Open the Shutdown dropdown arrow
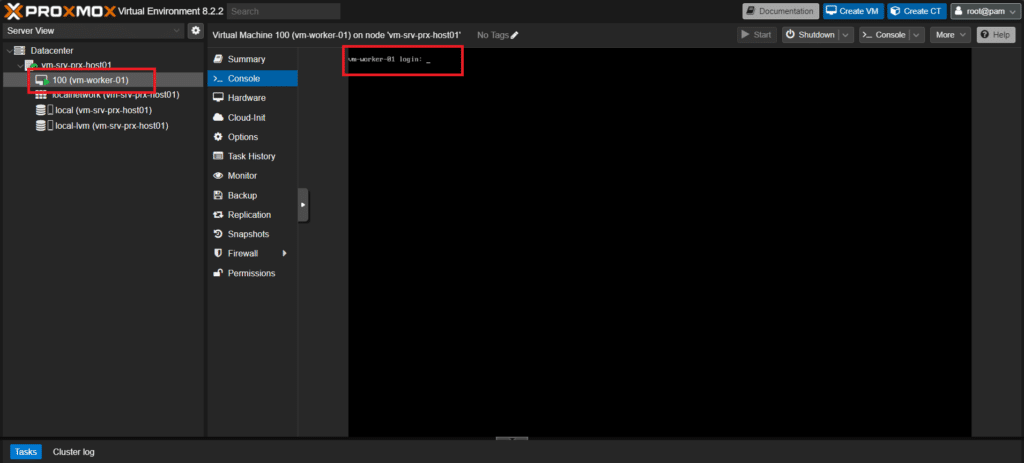 846,35
